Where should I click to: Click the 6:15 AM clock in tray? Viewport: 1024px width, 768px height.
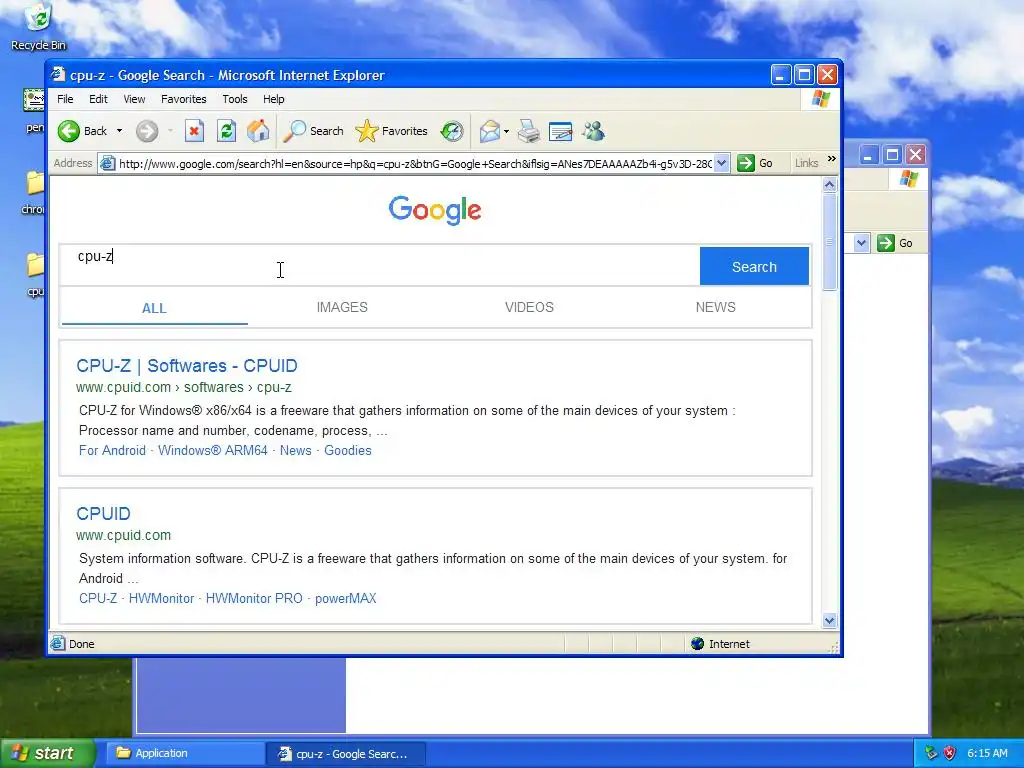click(987, 753)
